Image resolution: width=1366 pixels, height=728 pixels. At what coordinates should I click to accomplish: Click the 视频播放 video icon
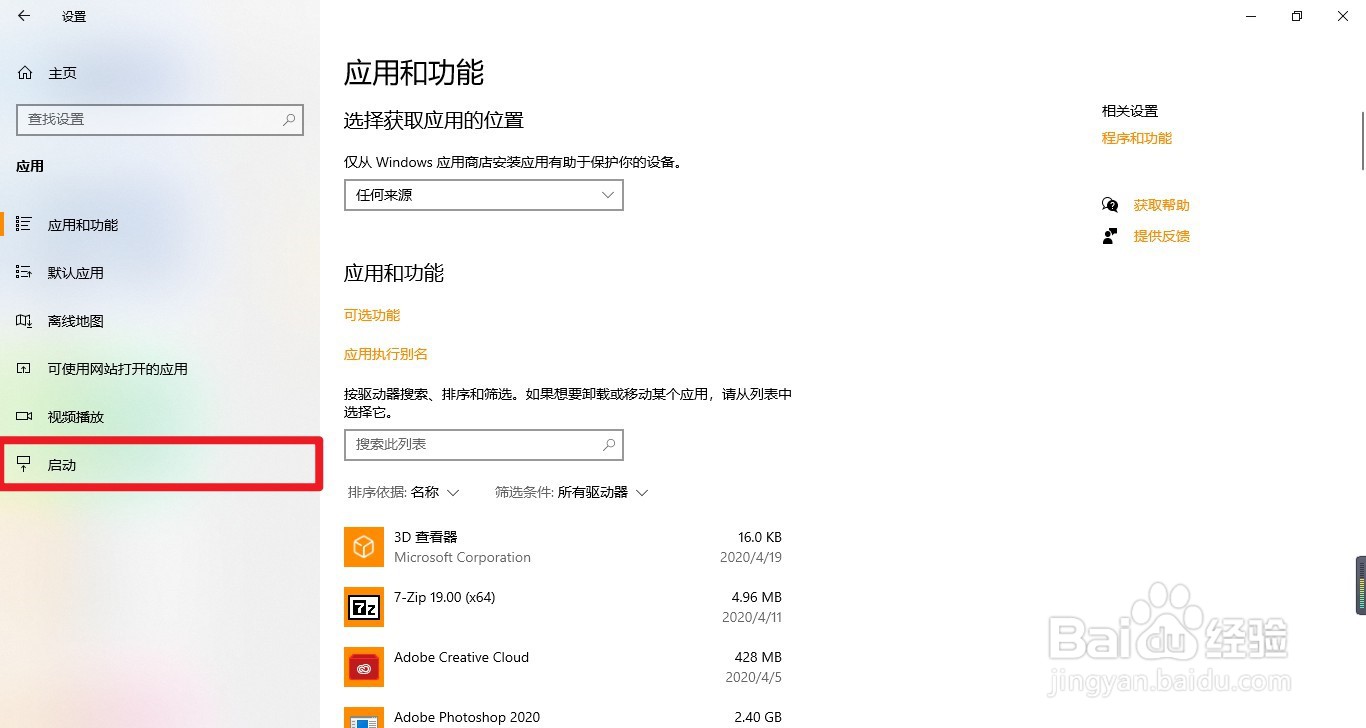click(23, 416)
